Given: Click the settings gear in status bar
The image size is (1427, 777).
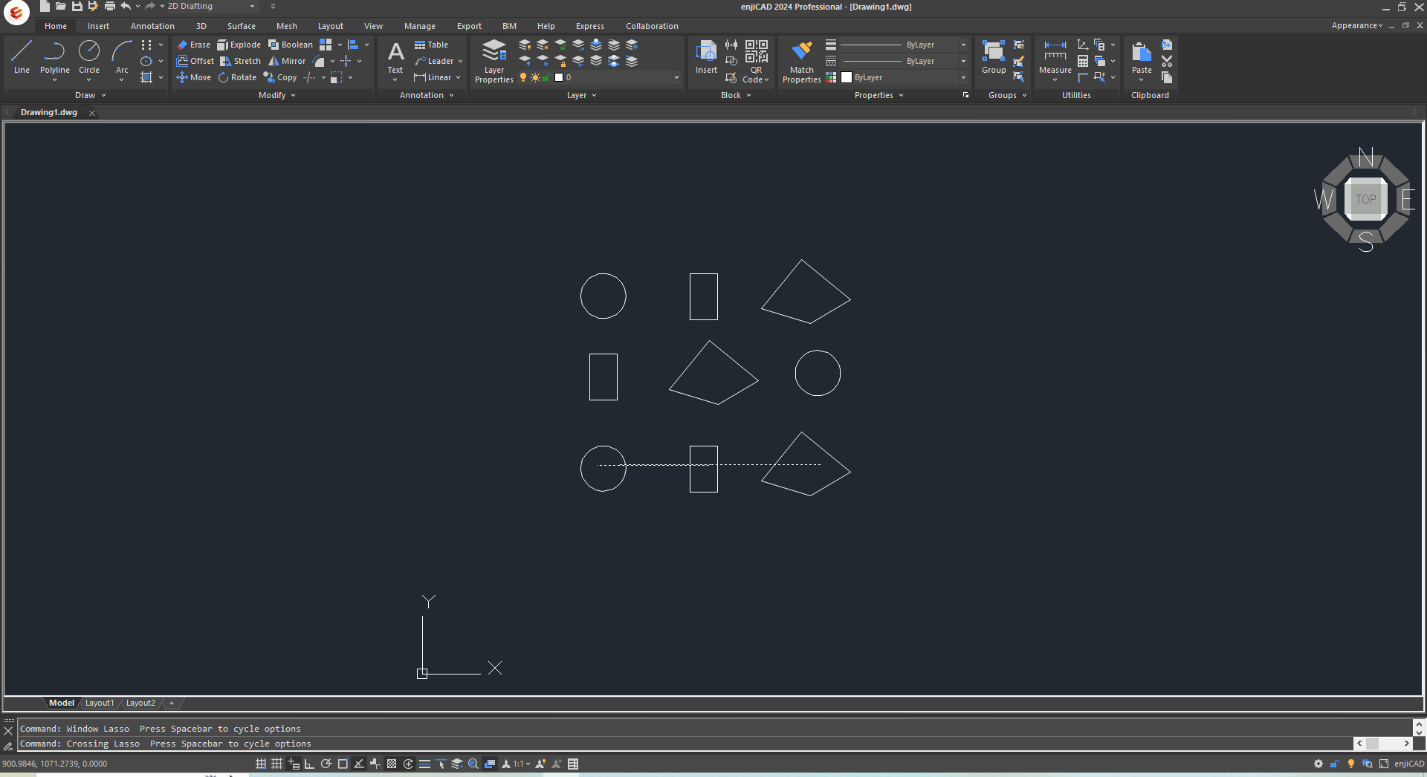Looking at the screenshot, I should point(1318,764).
